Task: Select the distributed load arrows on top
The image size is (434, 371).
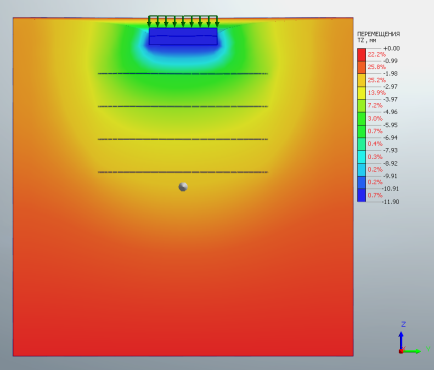Action: click(183, 21)
